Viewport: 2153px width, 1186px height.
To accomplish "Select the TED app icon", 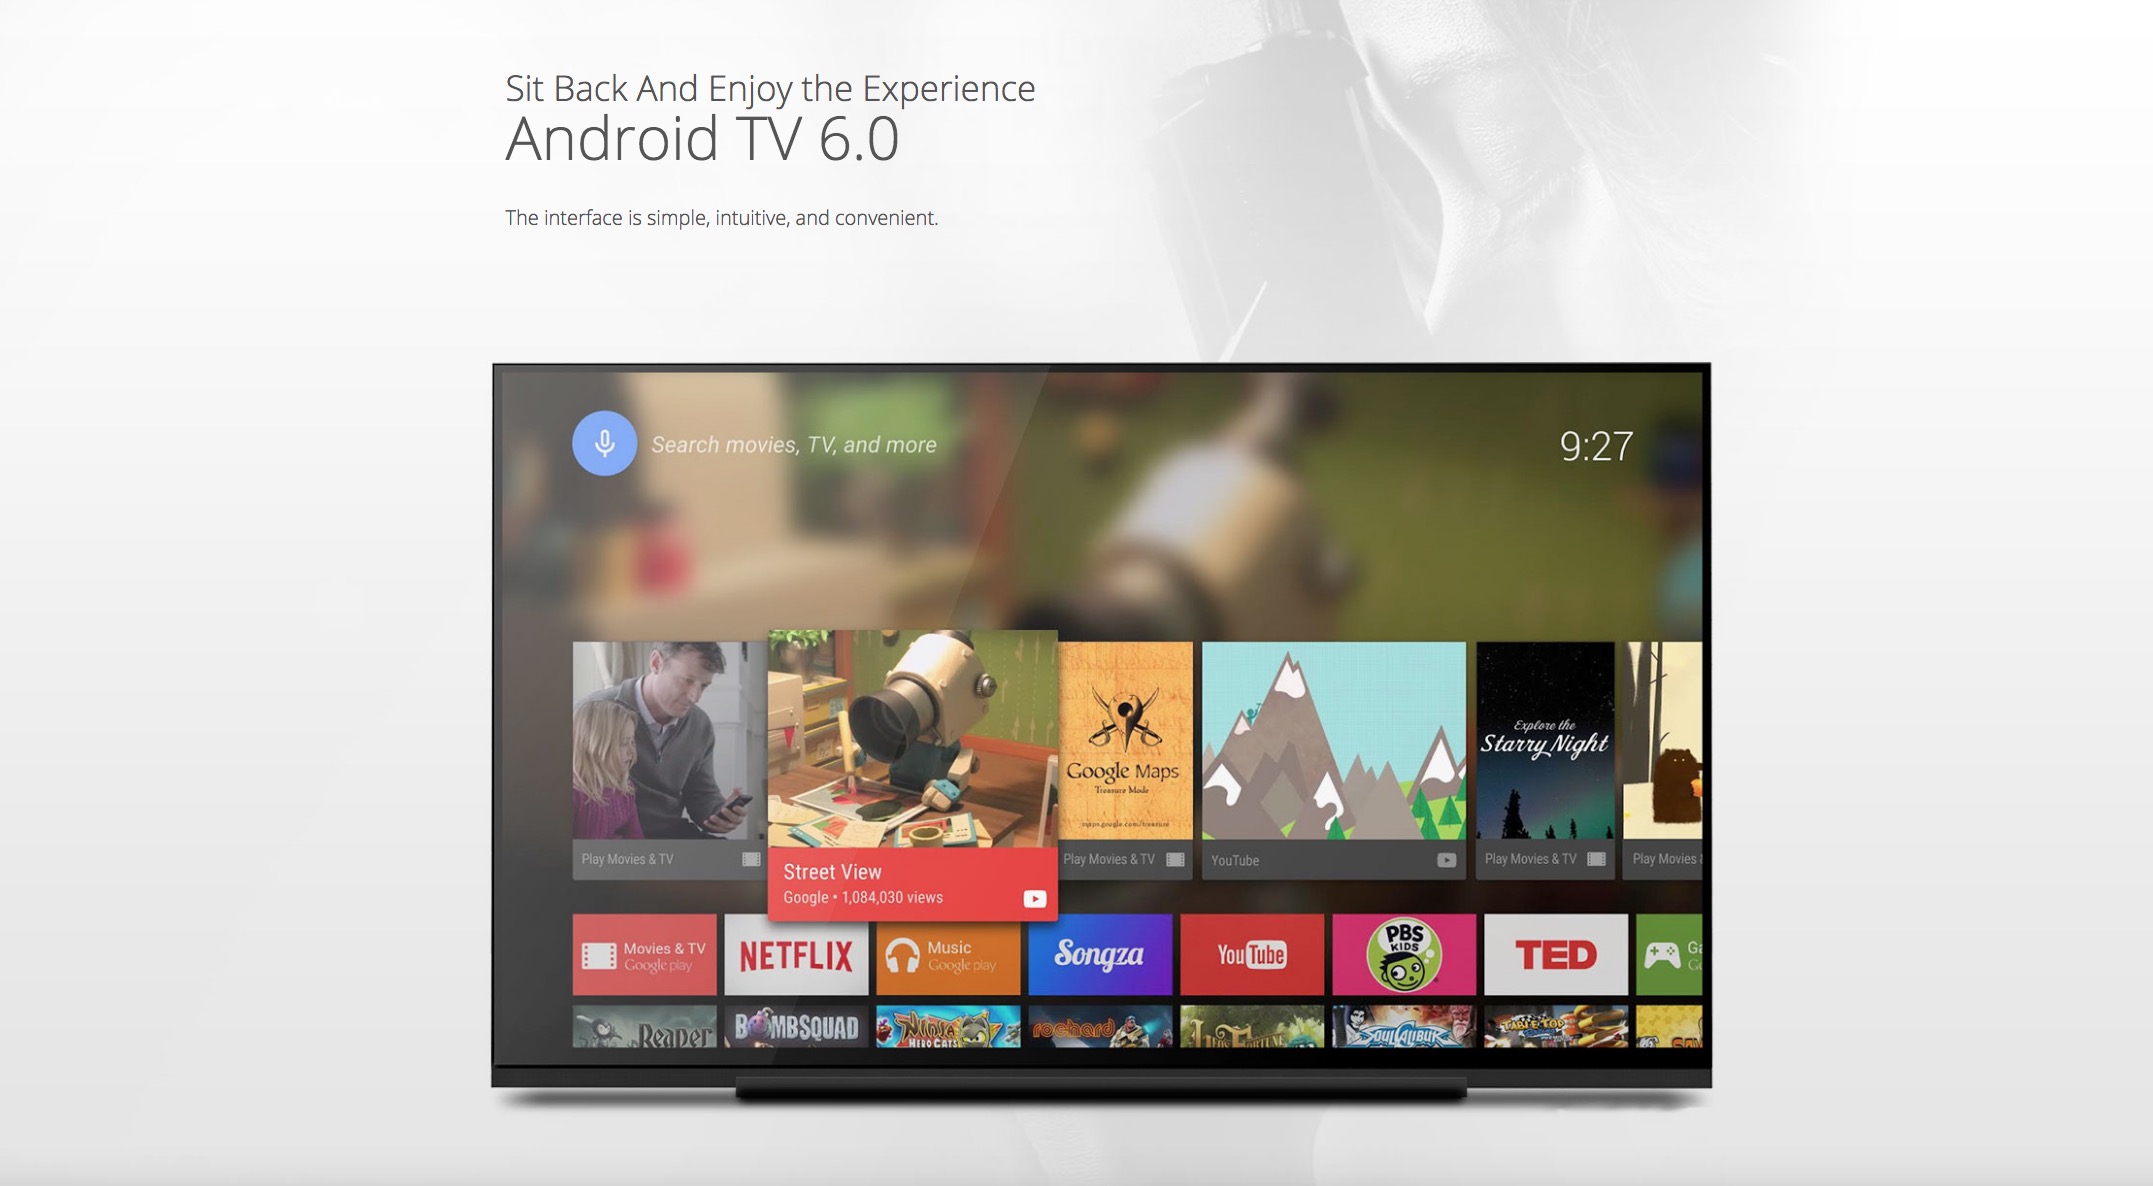I will [1553, 954].
